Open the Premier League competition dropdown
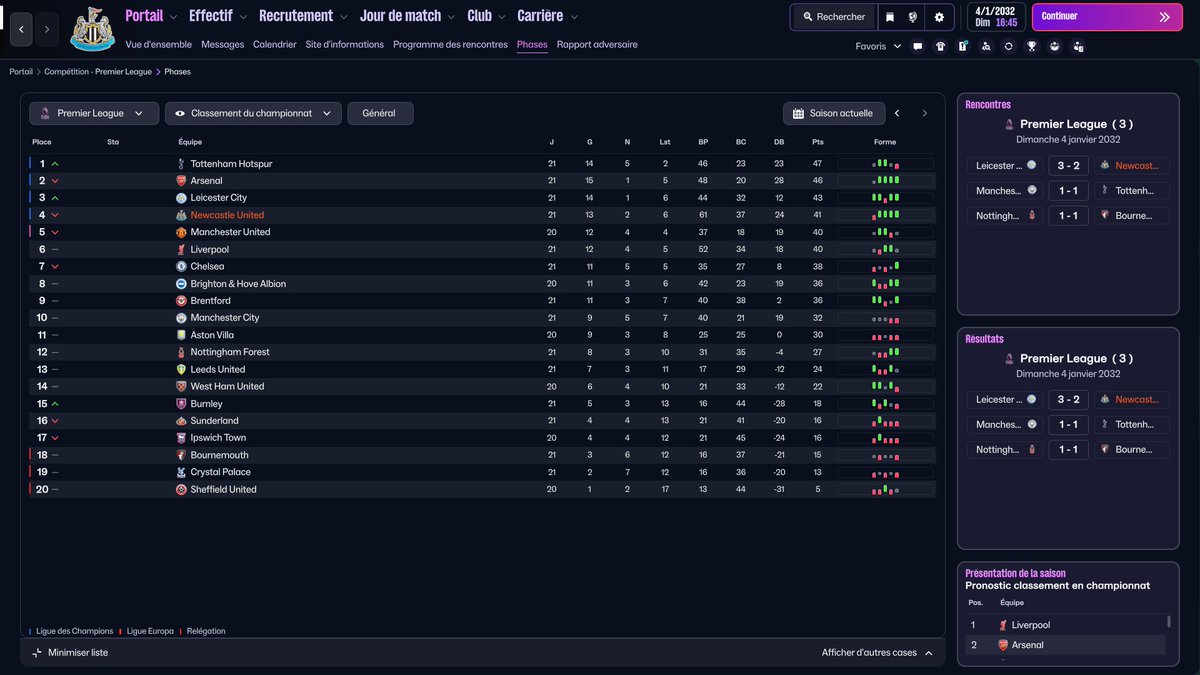Screen dimensions: 1200x675 94,114
